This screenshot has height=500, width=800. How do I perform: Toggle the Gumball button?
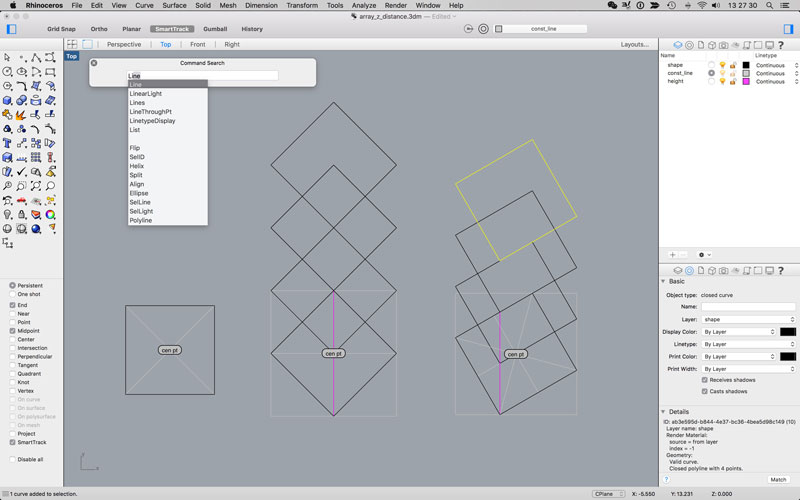point(215,29)
